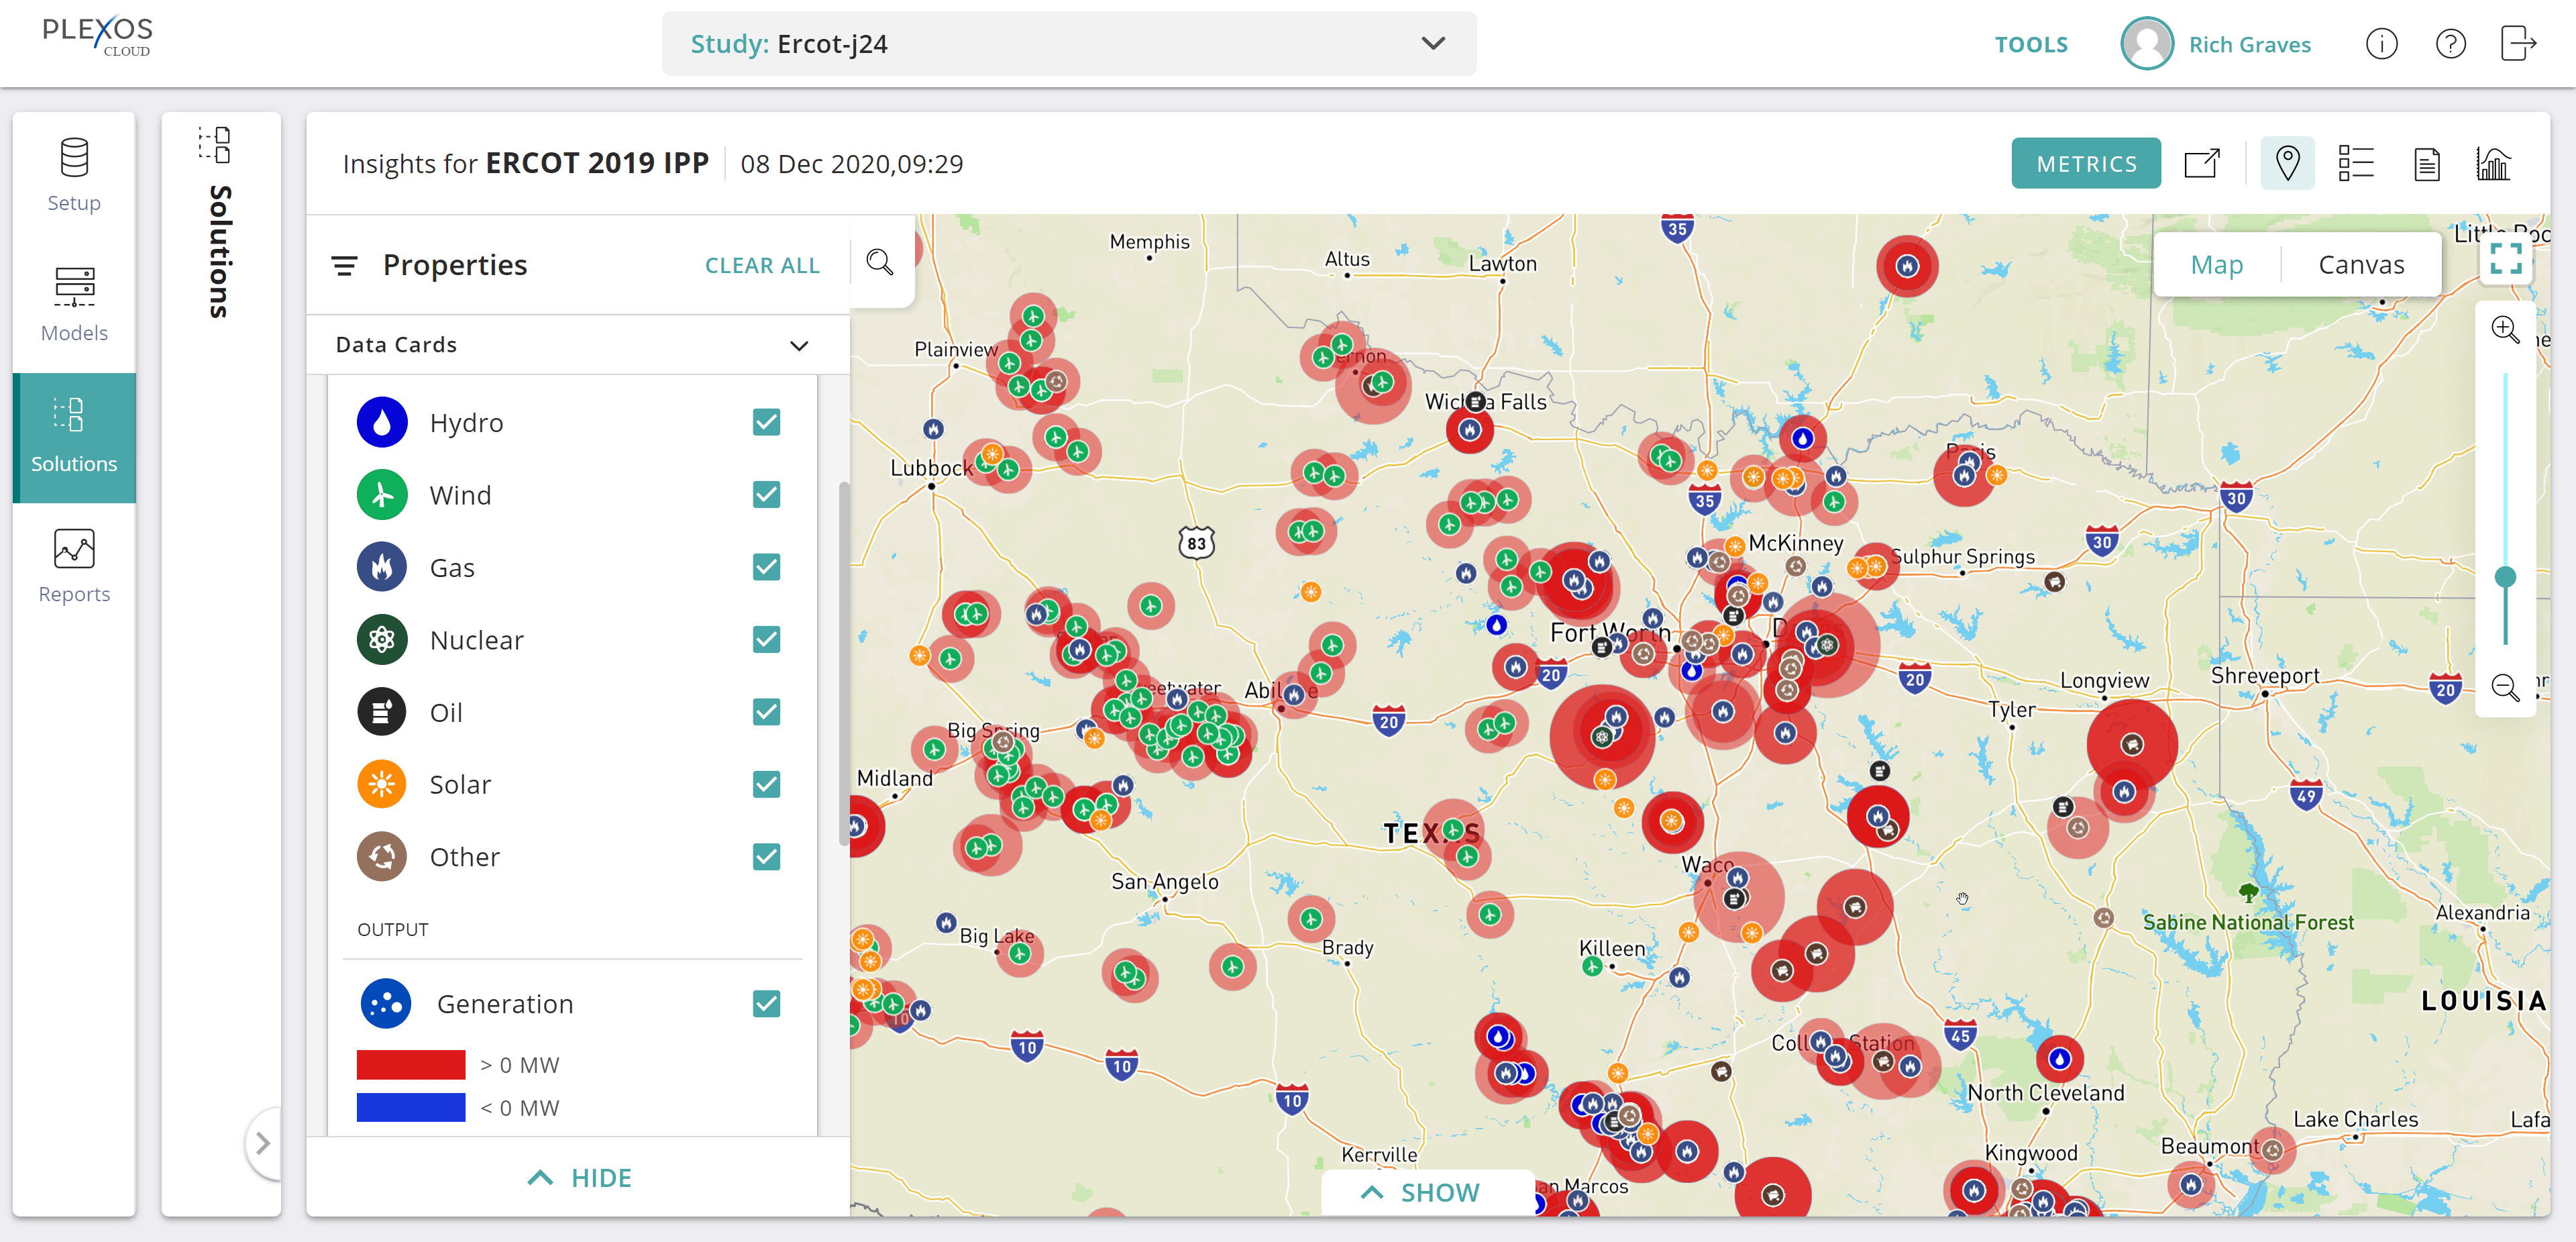This screenshot has width=2576, height=1242.
Task: Uncheck the Other checkbox
Action: click(x=767, y=857)
